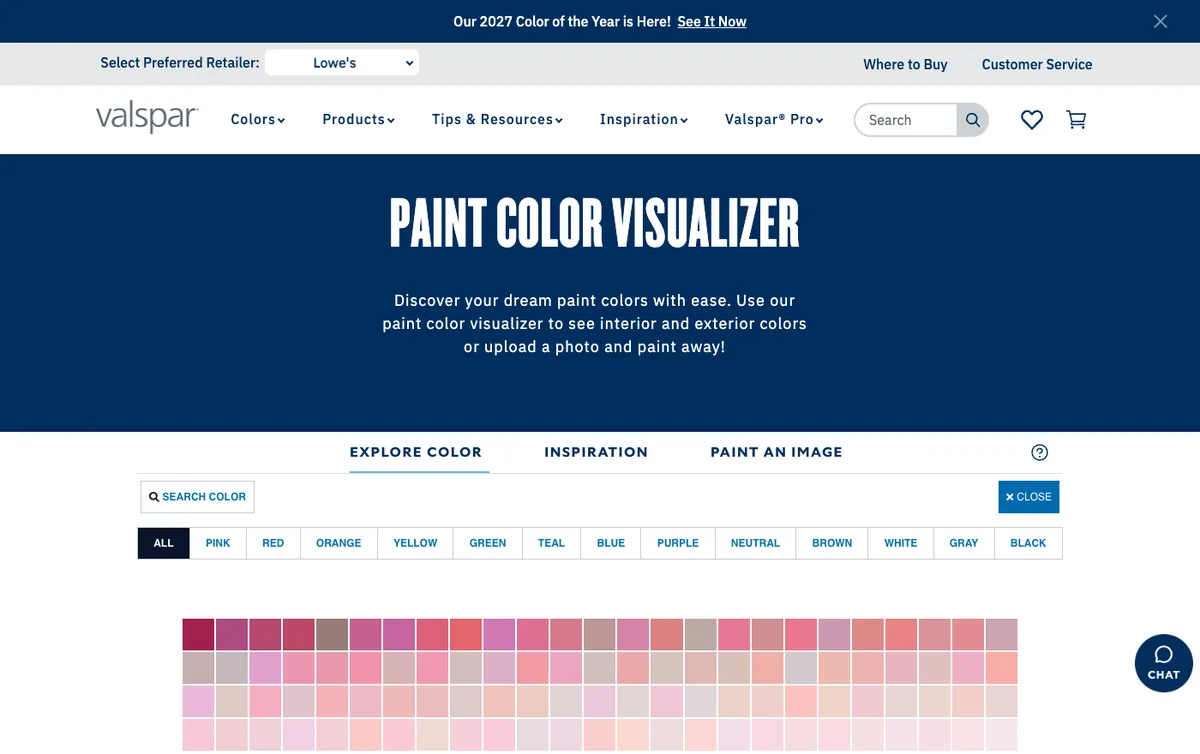This screenshot has height=754, width=1200.
Task: Click the blue Close button
Action: point(1028,496)
